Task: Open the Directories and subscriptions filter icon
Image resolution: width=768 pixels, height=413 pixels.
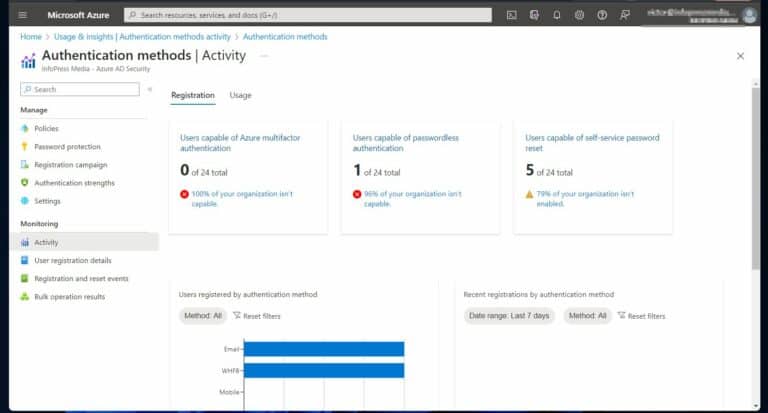Action: pyautogui.click(x=534, y=15)
